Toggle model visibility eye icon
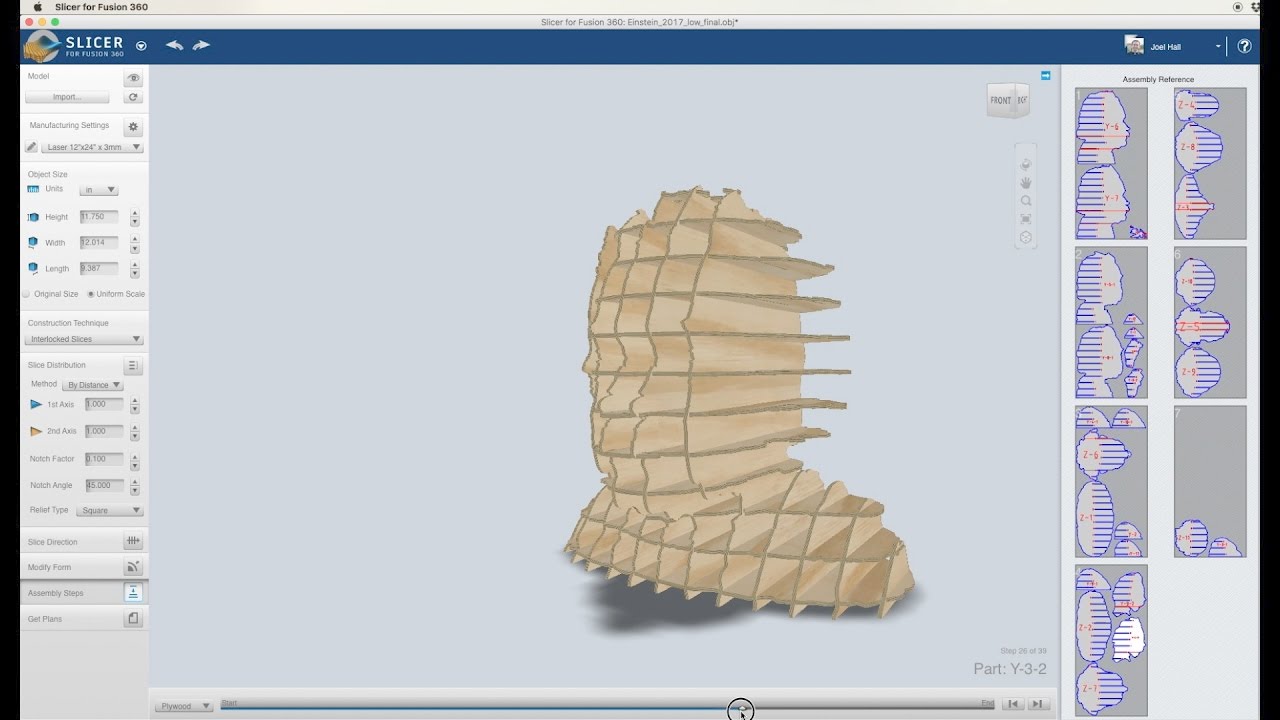The height and width of the screenshot is (720, 1280). click(x=133, y=78)
